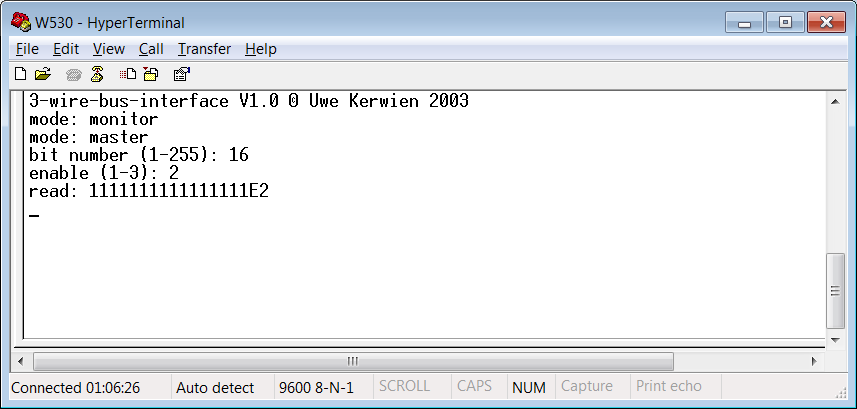
Task: Click the Open connection folder icon
Action: click(43, 74)
